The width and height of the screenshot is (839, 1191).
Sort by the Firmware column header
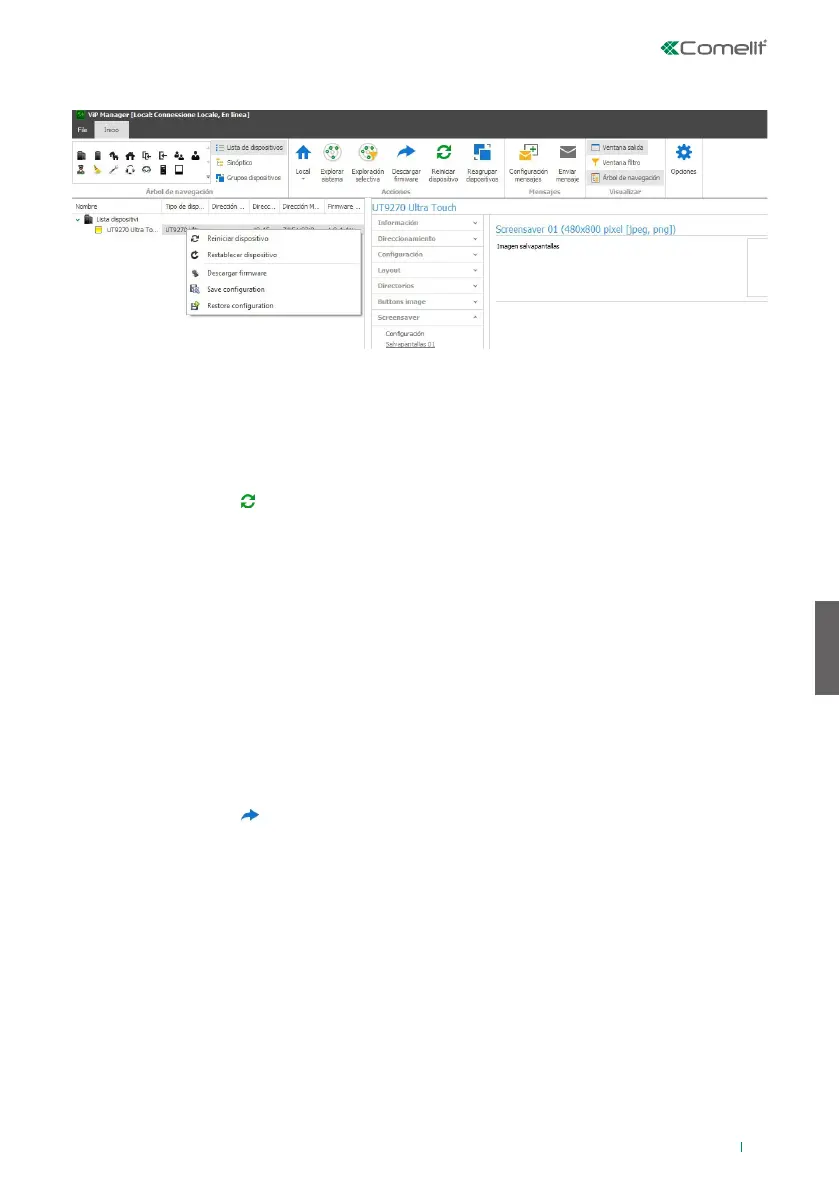click(344, 207)
